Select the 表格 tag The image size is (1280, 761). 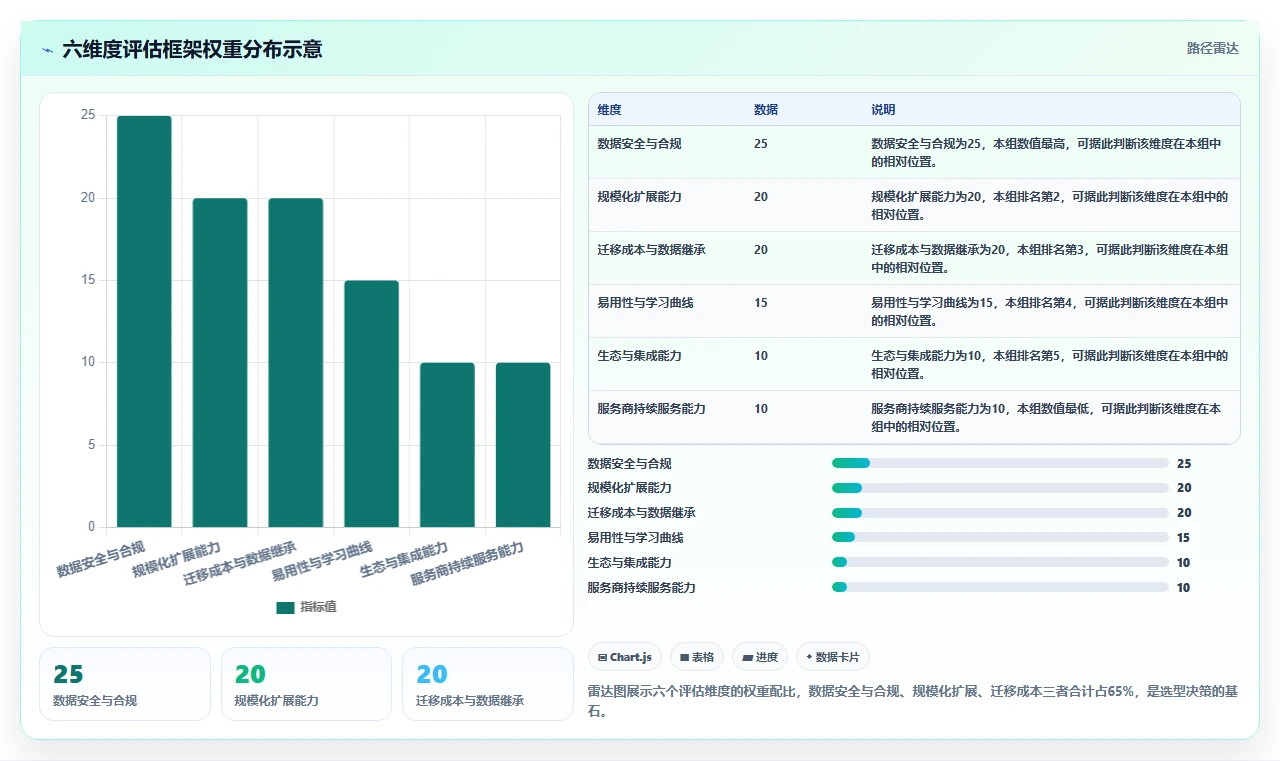point(697,657)
